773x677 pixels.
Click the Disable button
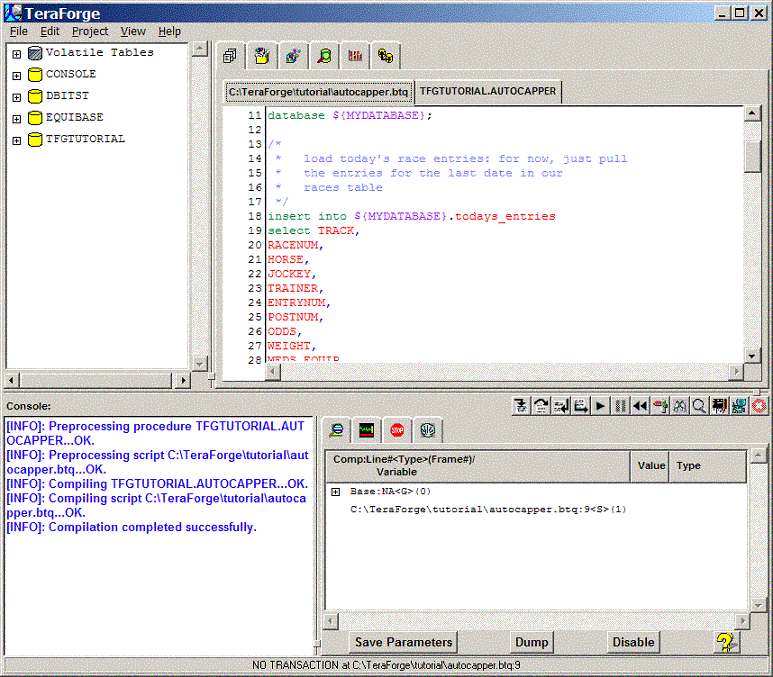[633, 642]
